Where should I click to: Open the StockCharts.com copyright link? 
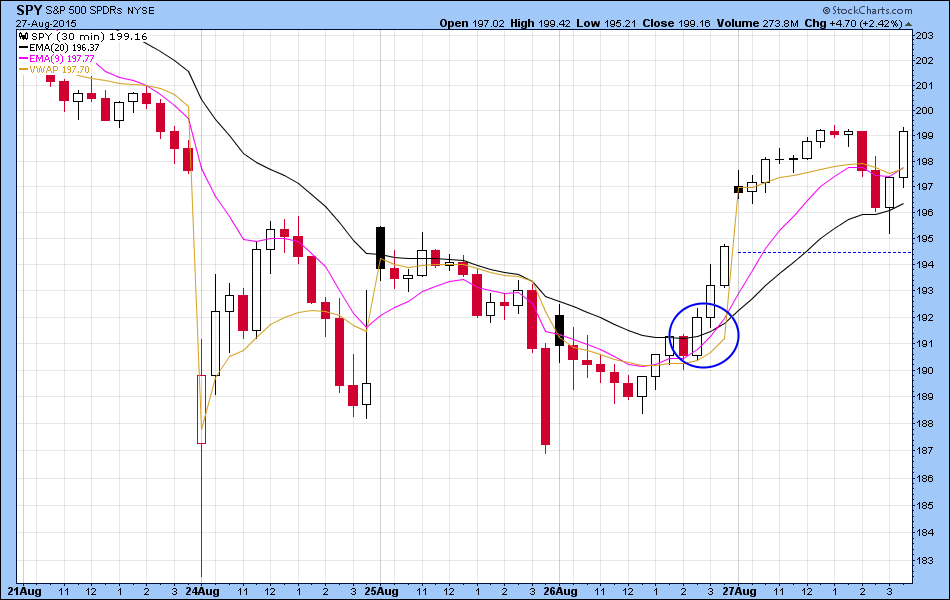tap(868, 10)
